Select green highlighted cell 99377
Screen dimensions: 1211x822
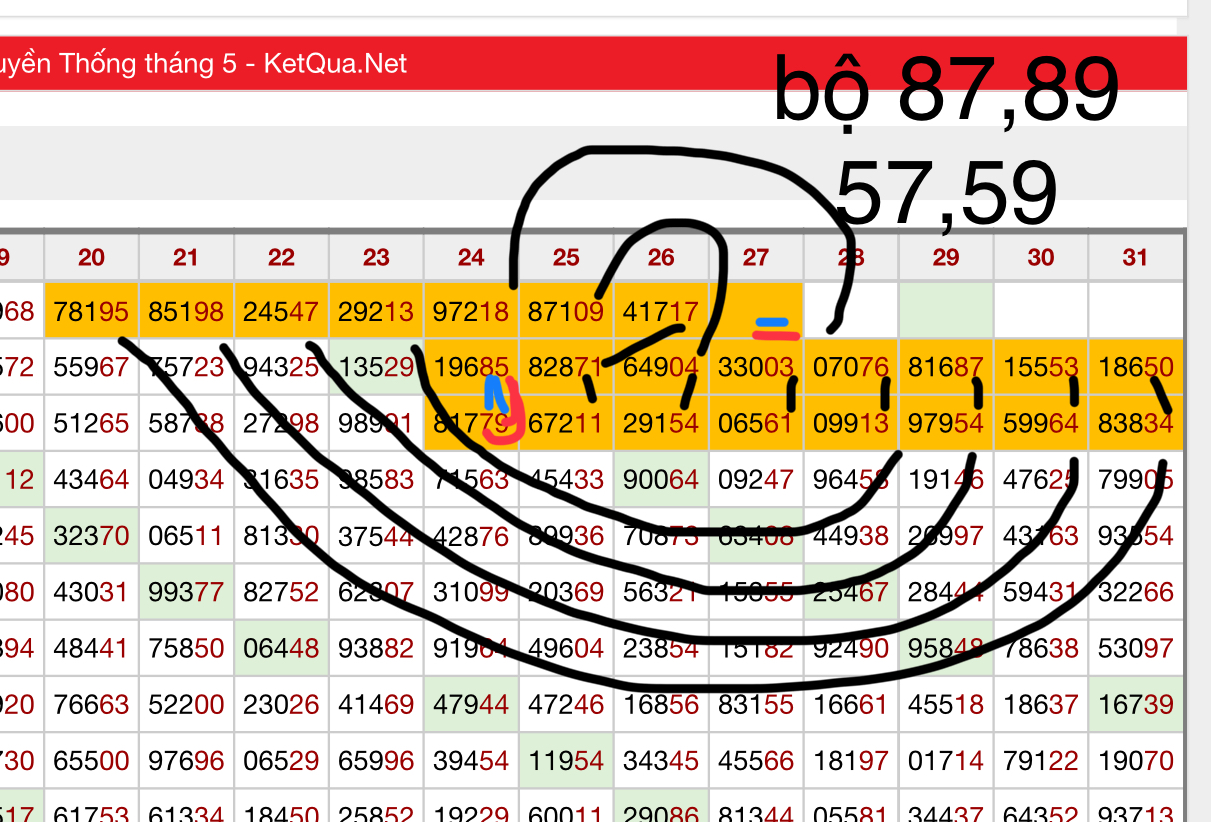186,593
